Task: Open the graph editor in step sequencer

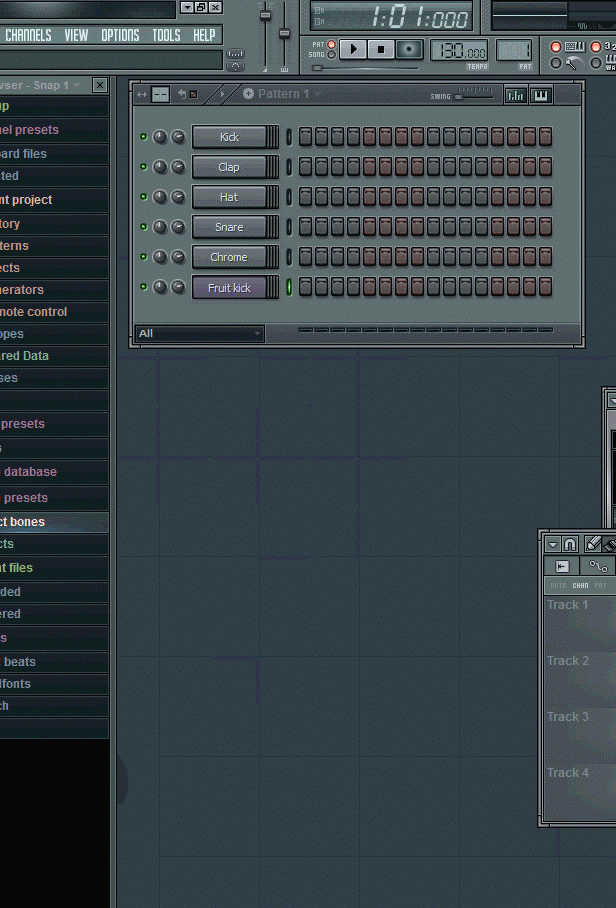Action: 515,95
